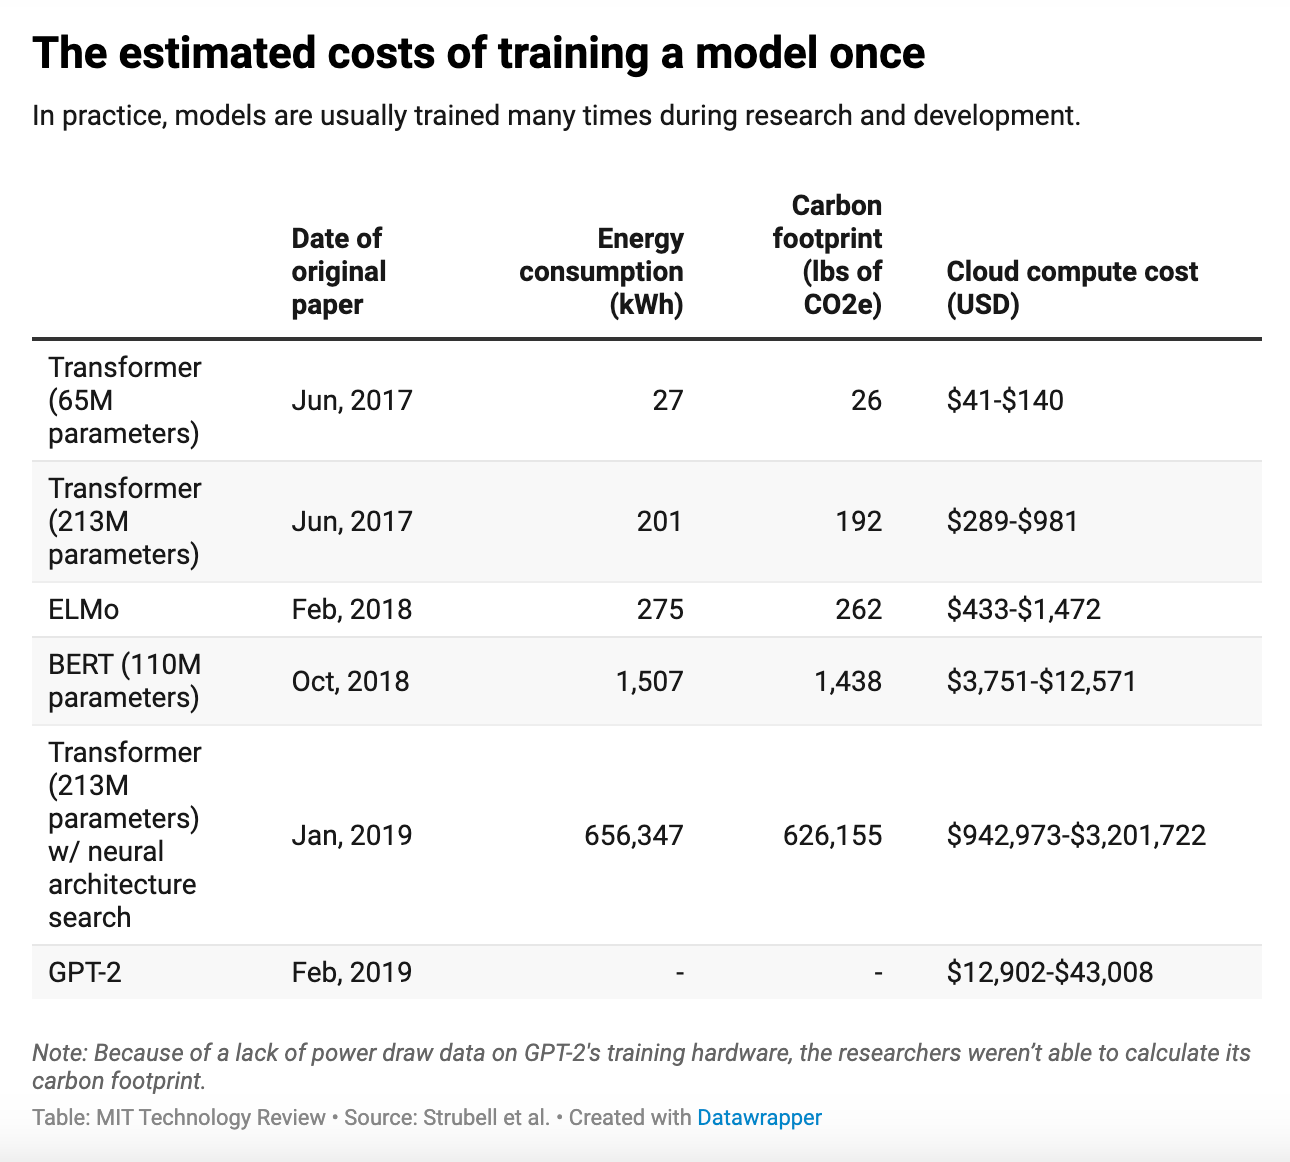Click the 656,347 energy consumption value

click(634, 835)
